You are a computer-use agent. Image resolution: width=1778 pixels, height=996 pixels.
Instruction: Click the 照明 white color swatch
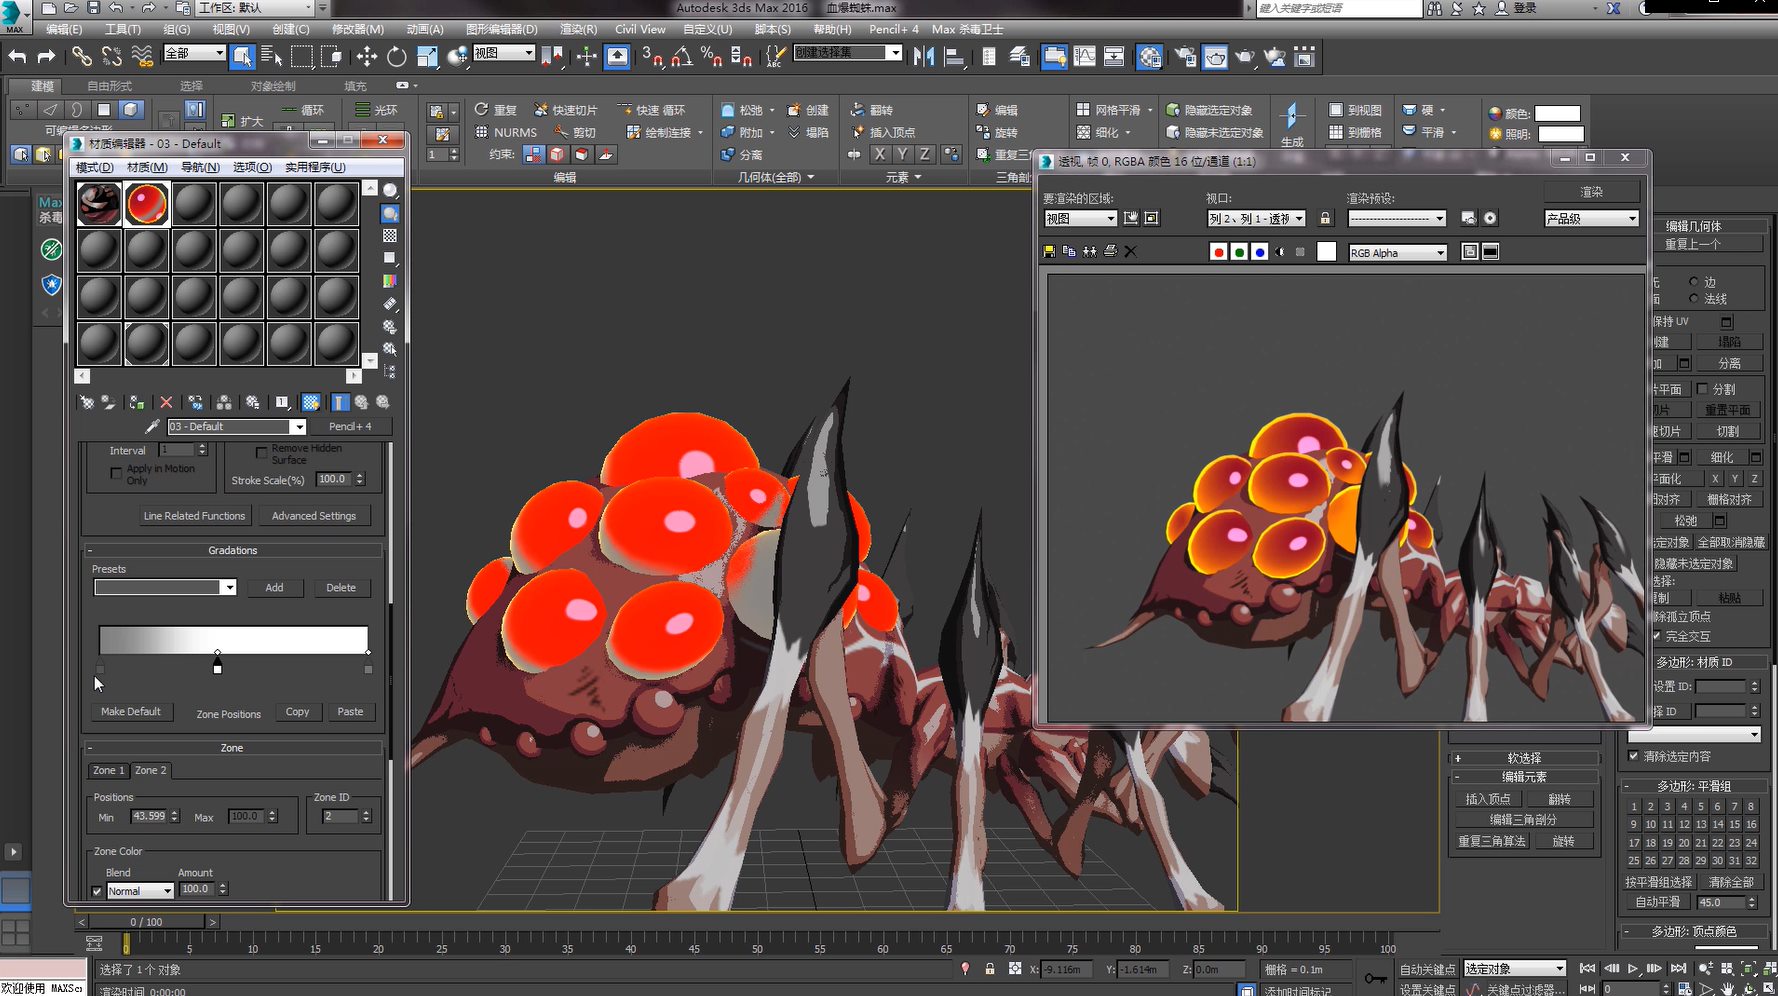click(x=1560, y=134)
